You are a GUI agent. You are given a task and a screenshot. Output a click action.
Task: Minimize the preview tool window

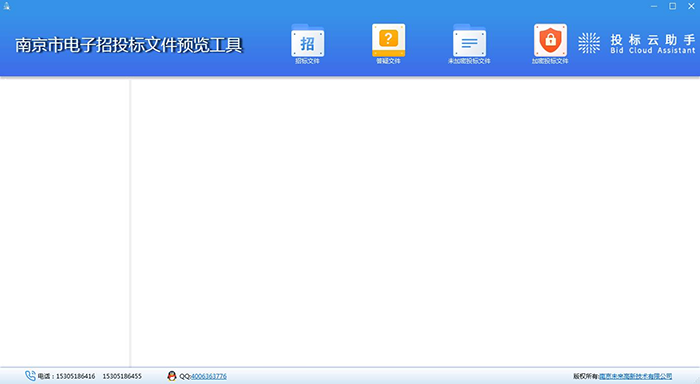click(654, 6)
